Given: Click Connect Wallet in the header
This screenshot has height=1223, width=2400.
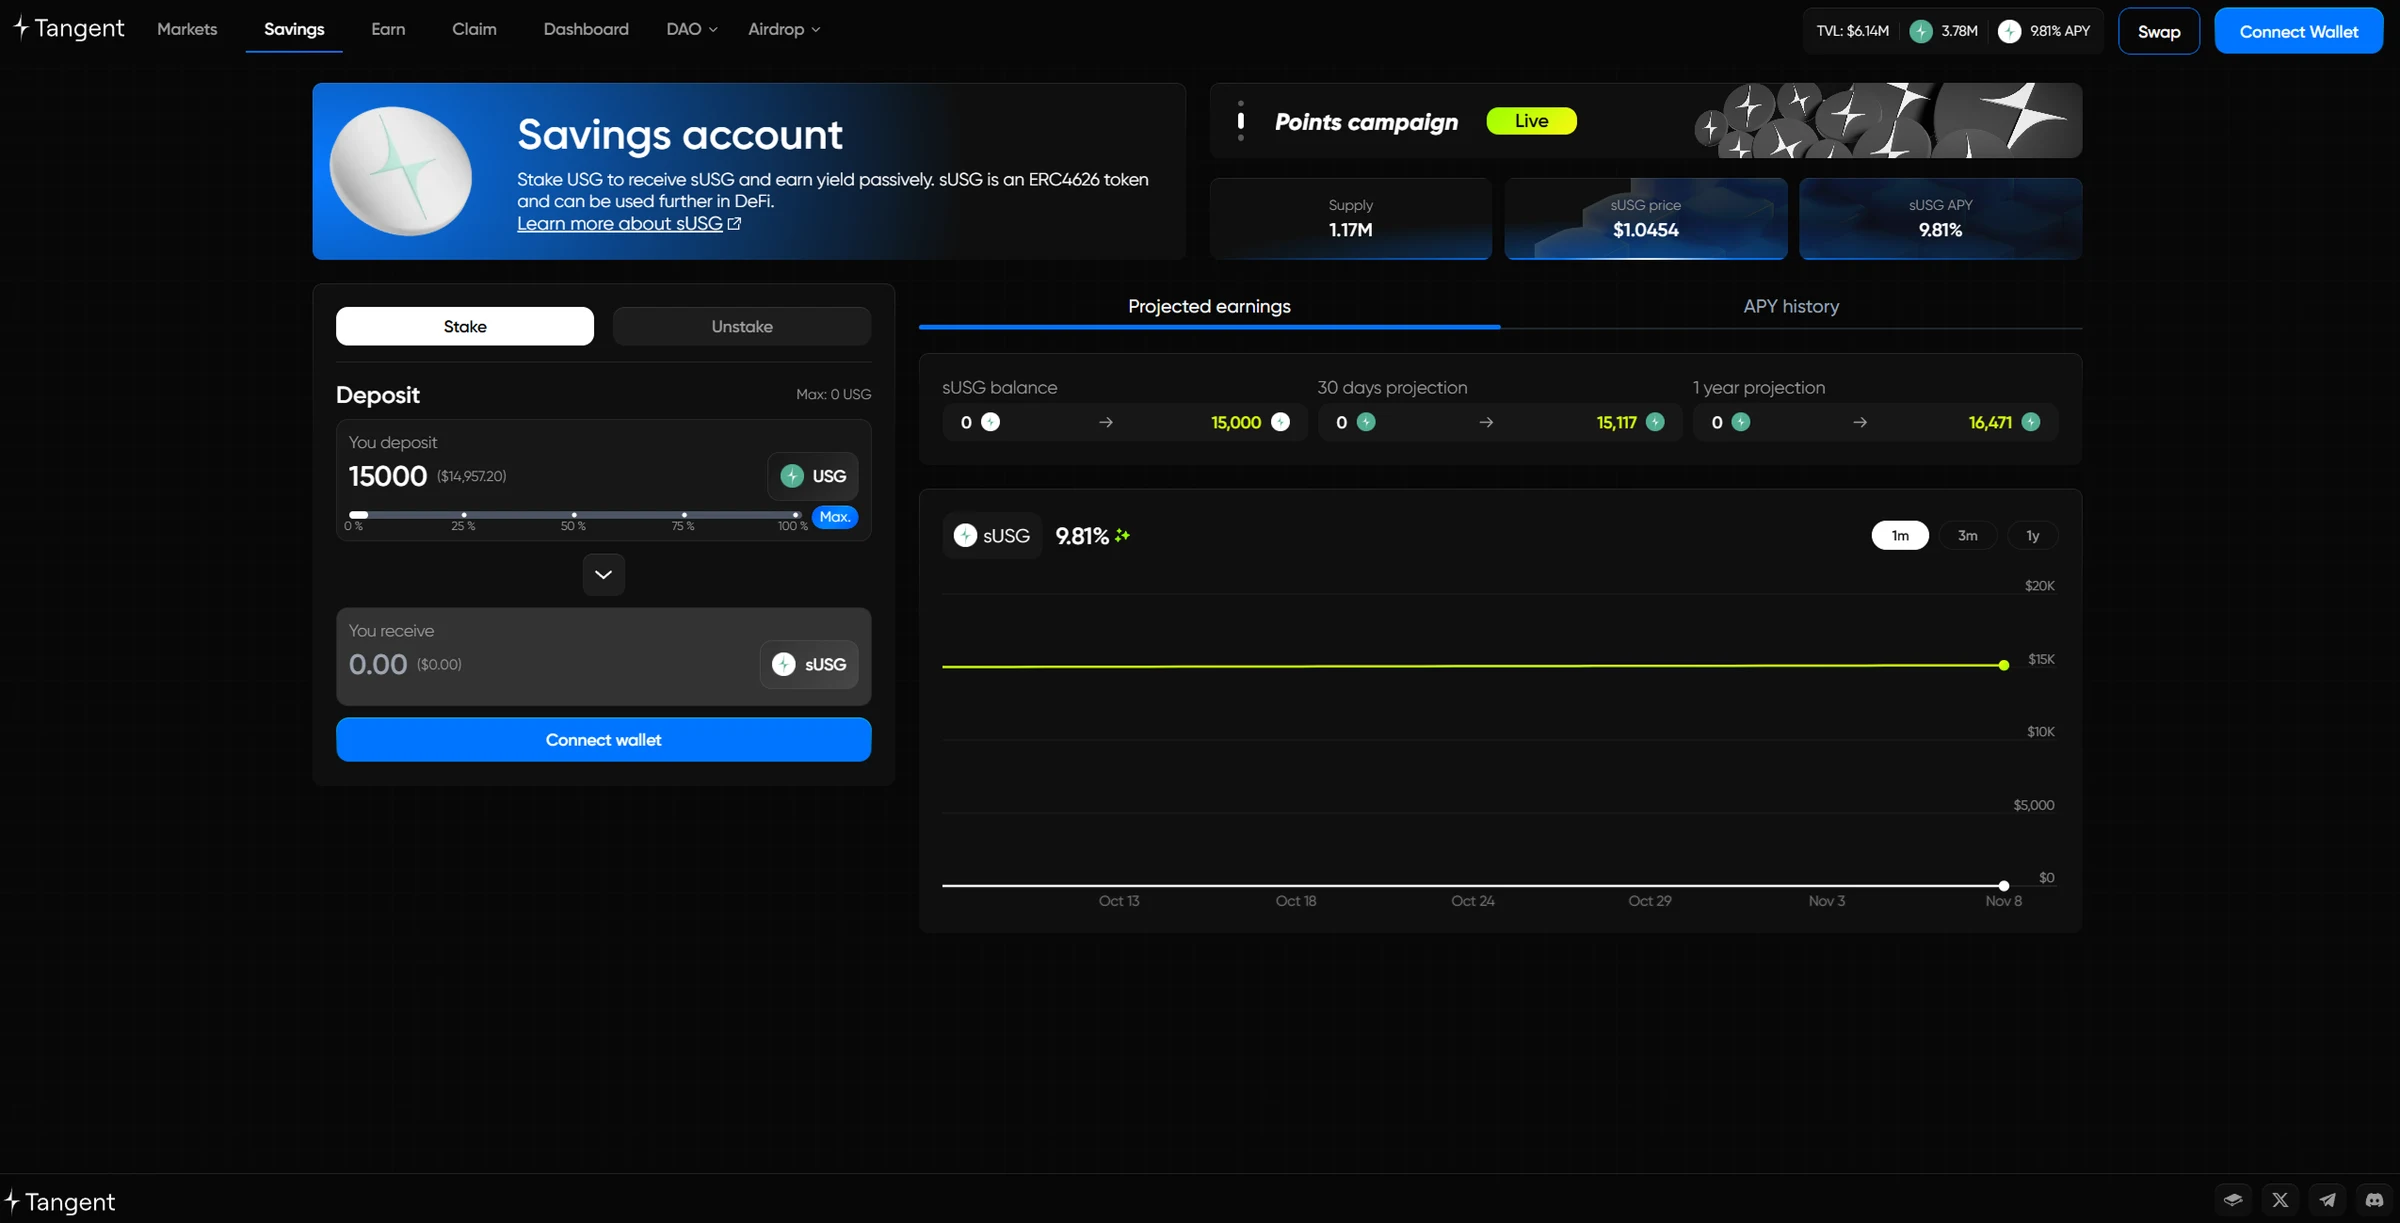Looking at the screenshot, I should pyautogui.click(x=2298, y=31).
